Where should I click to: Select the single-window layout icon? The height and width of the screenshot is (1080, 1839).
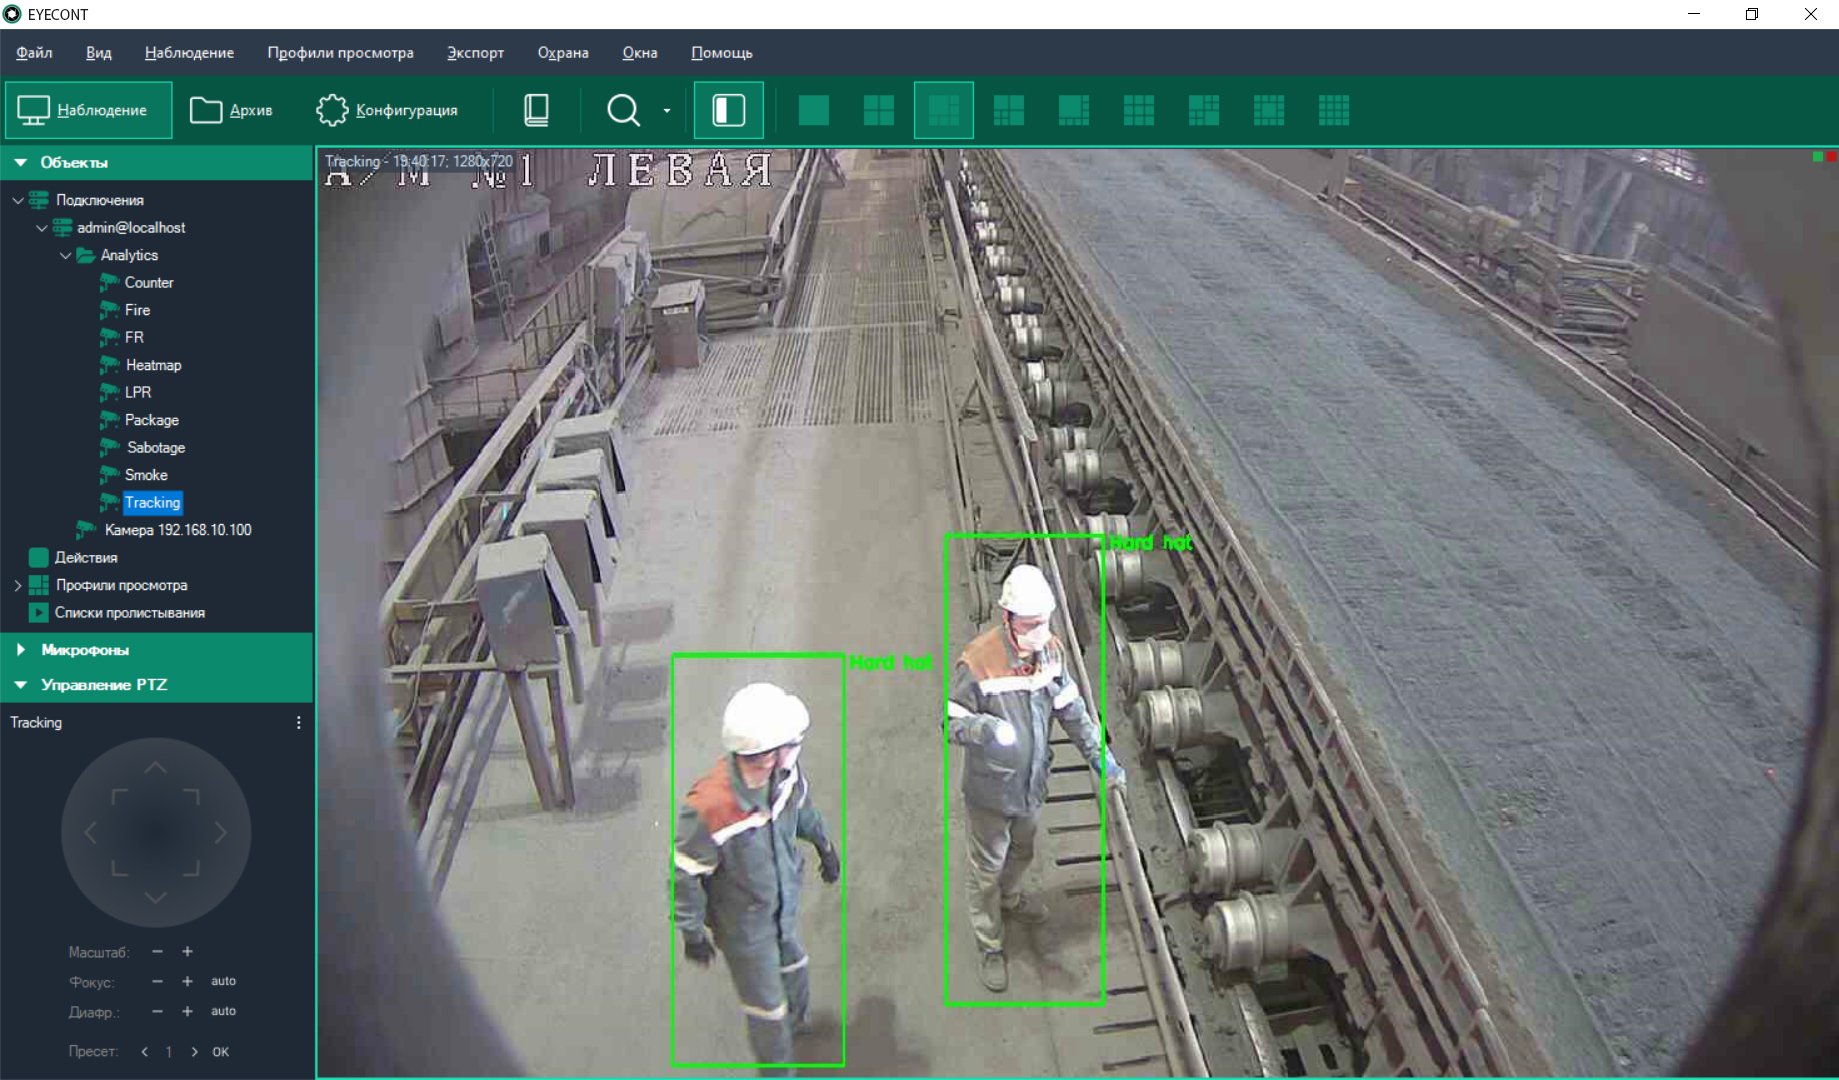click(813, 110)
